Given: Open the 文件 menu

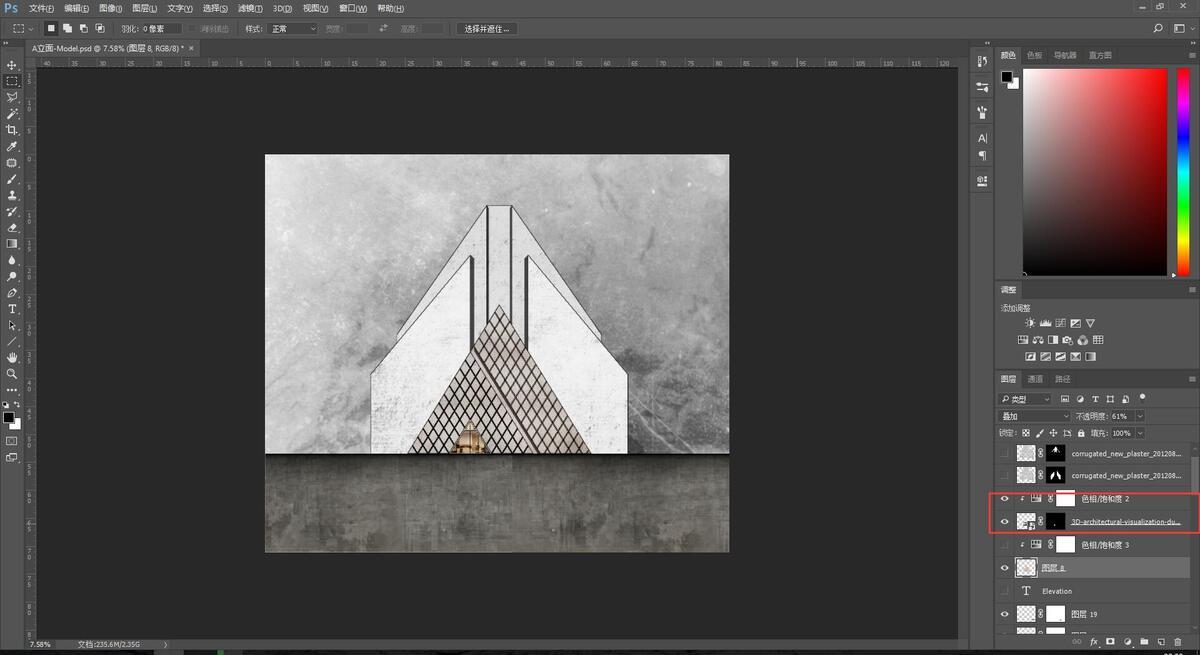Looking at the screenshot, I should (x=41, y=8).
